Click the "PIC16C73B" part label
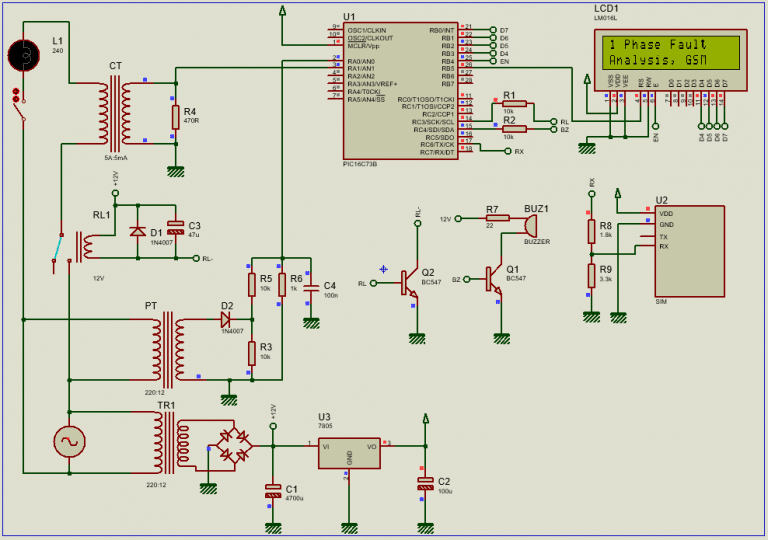The image size is (768, 540). pyautogui.click(x=360, y=164)
